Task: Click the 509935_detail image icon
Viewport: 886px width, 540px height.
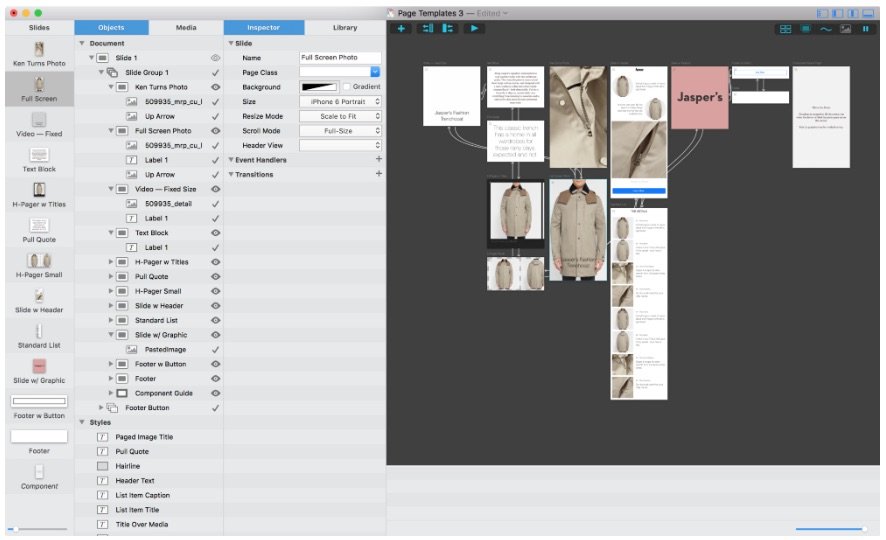Action: point(132,204)
